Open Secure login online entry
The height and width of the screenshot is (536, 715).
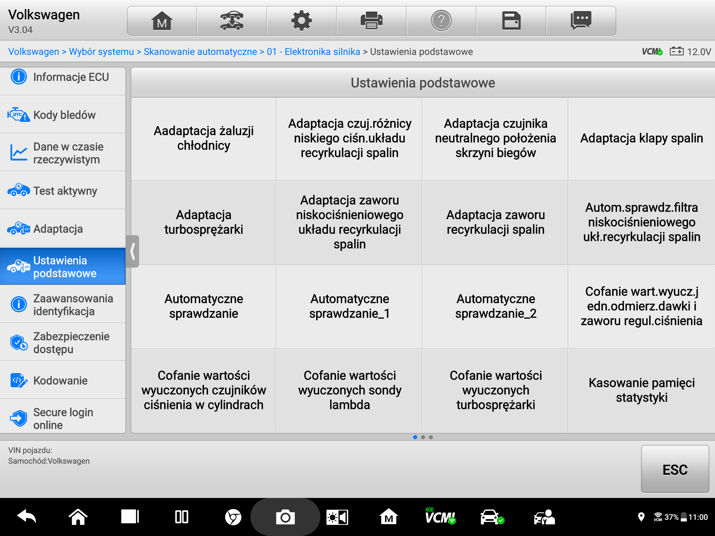click(x=62, y=418)
